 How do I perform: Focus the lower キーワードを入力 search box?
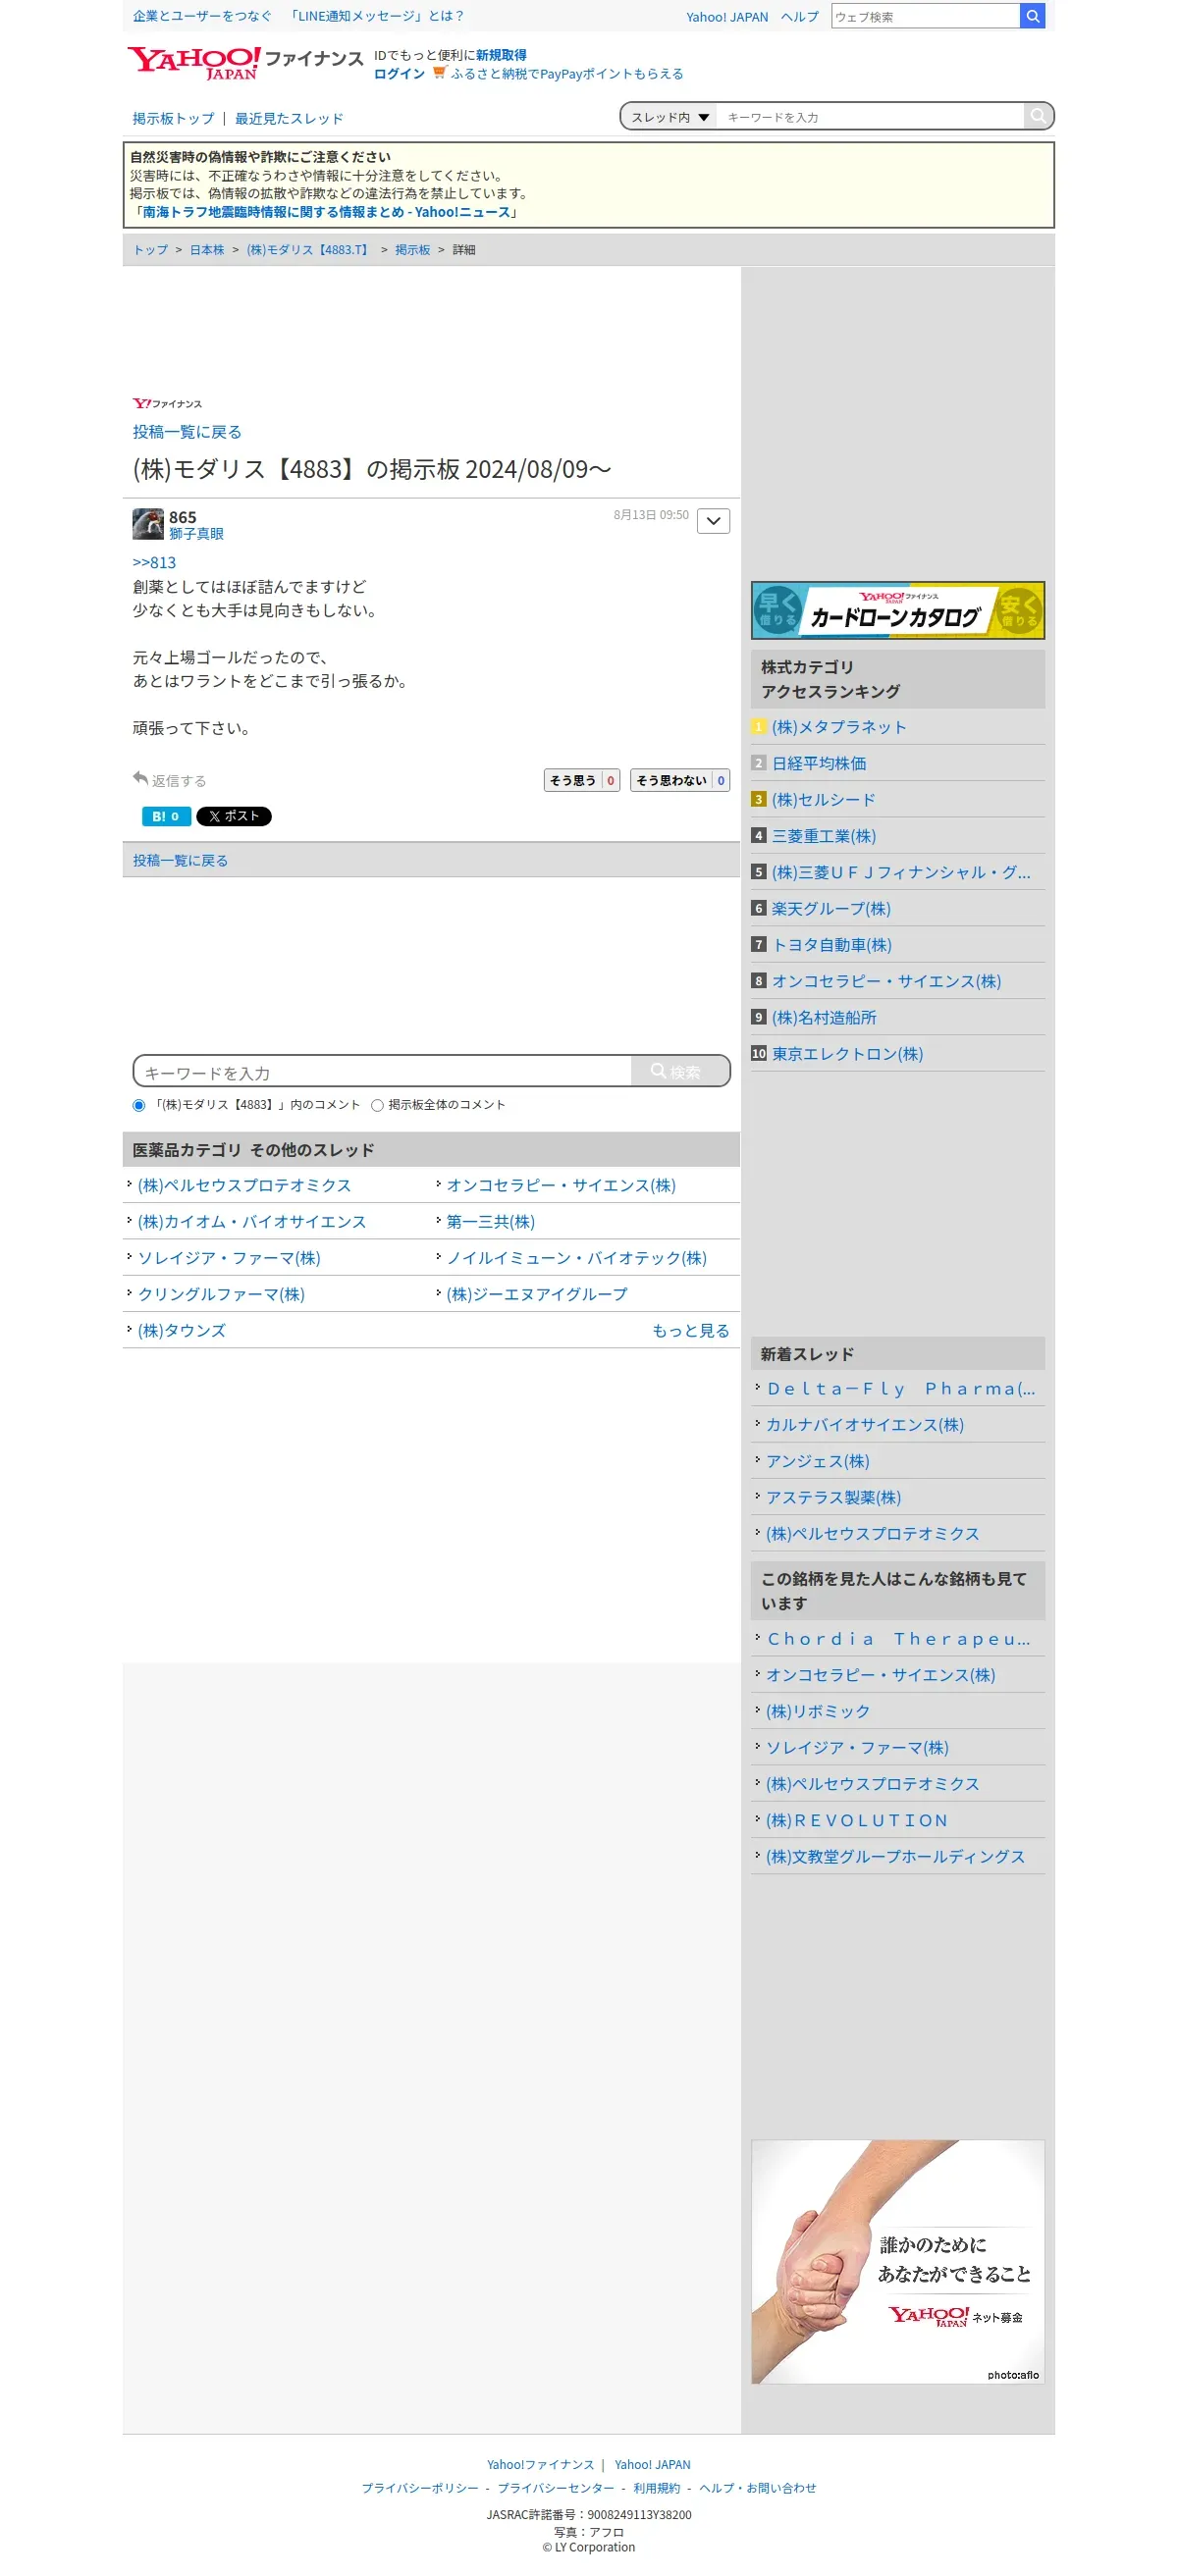382,1071
